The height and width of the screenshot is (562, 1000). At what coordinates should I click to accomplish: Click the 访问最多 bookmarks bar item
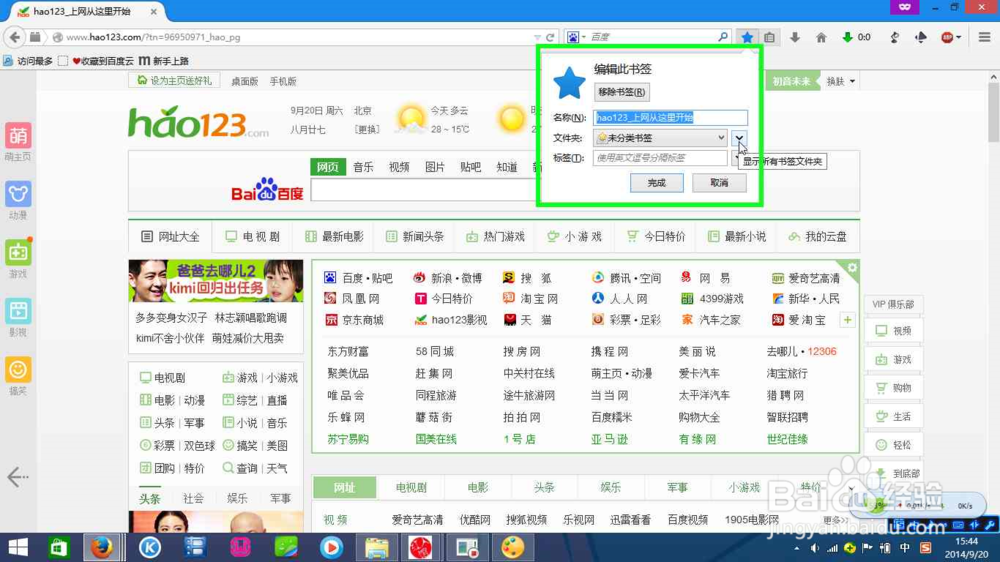29,61
